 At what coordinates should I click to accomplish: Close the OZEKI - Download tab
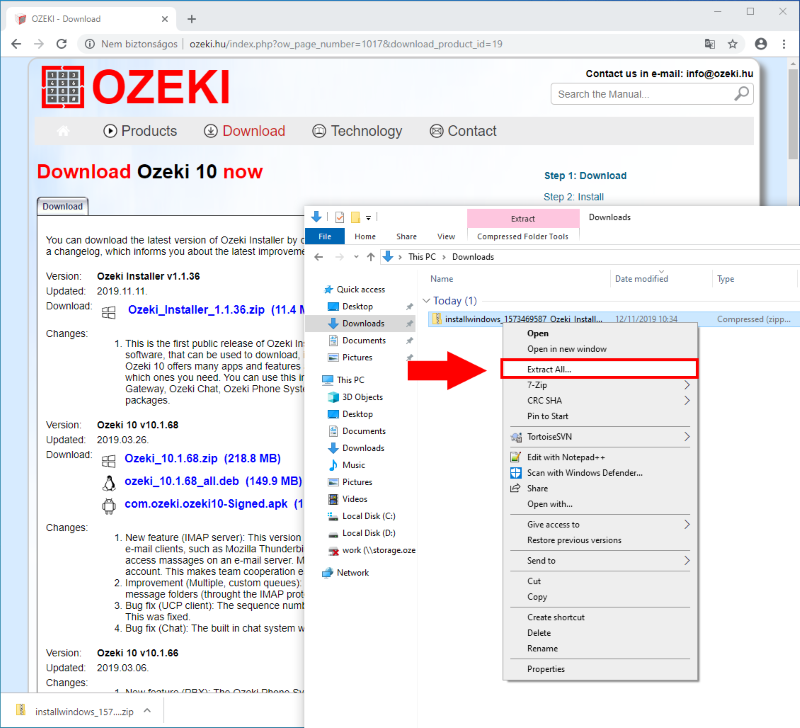click(x=165, y=19)
